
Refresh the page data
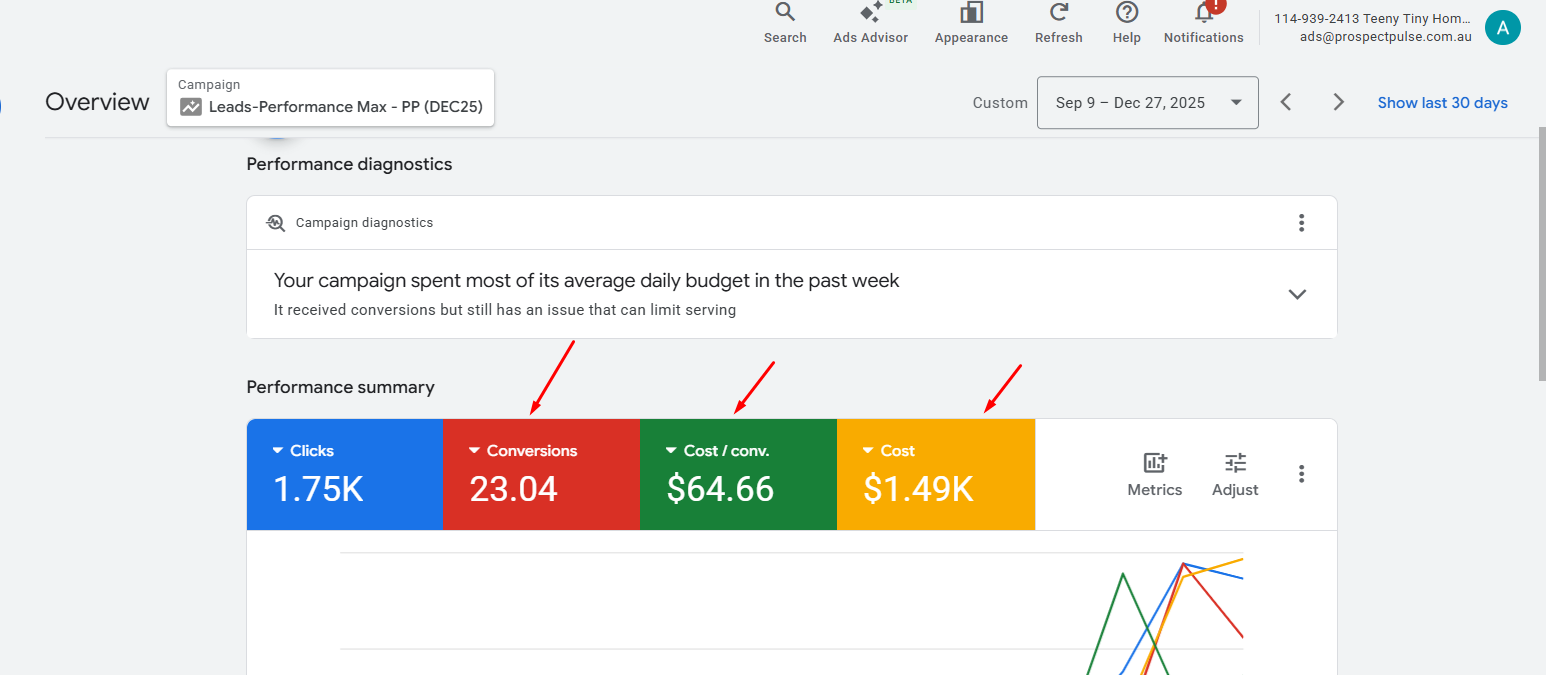pyautogui.click(x=1058, y=13)
